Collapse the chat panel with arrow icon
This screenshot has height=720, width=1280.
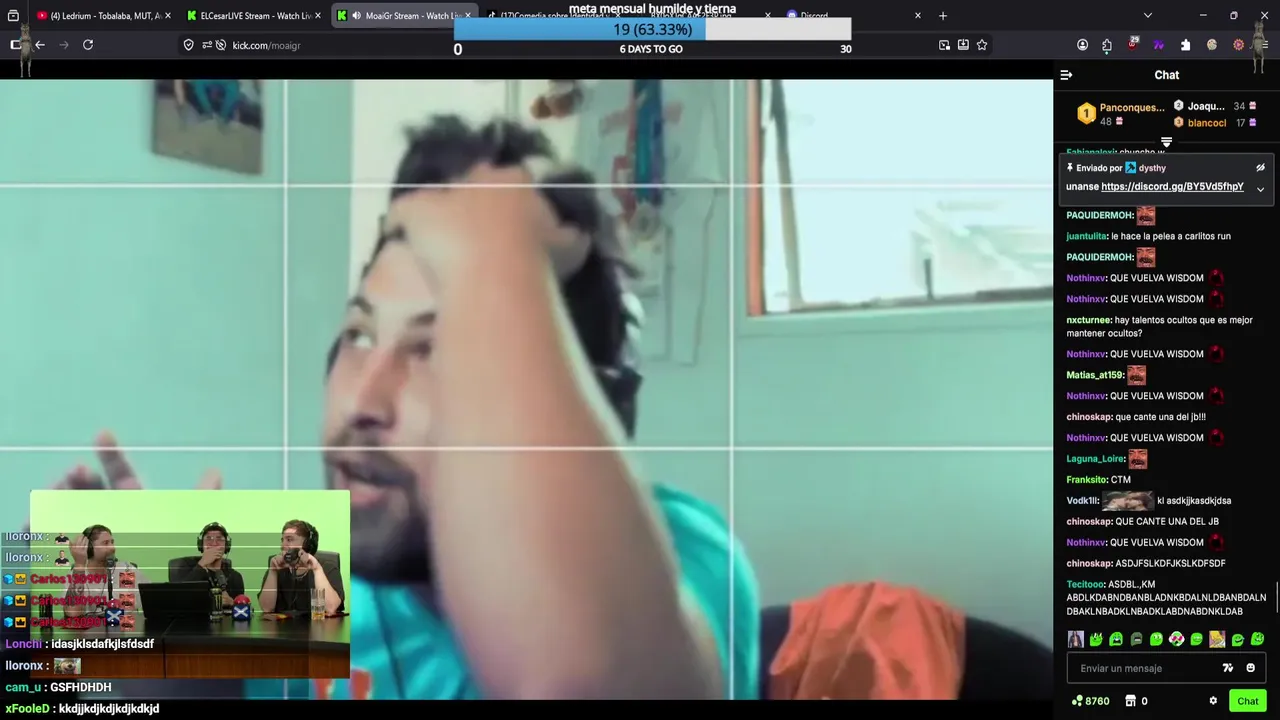pos(1066,75)
